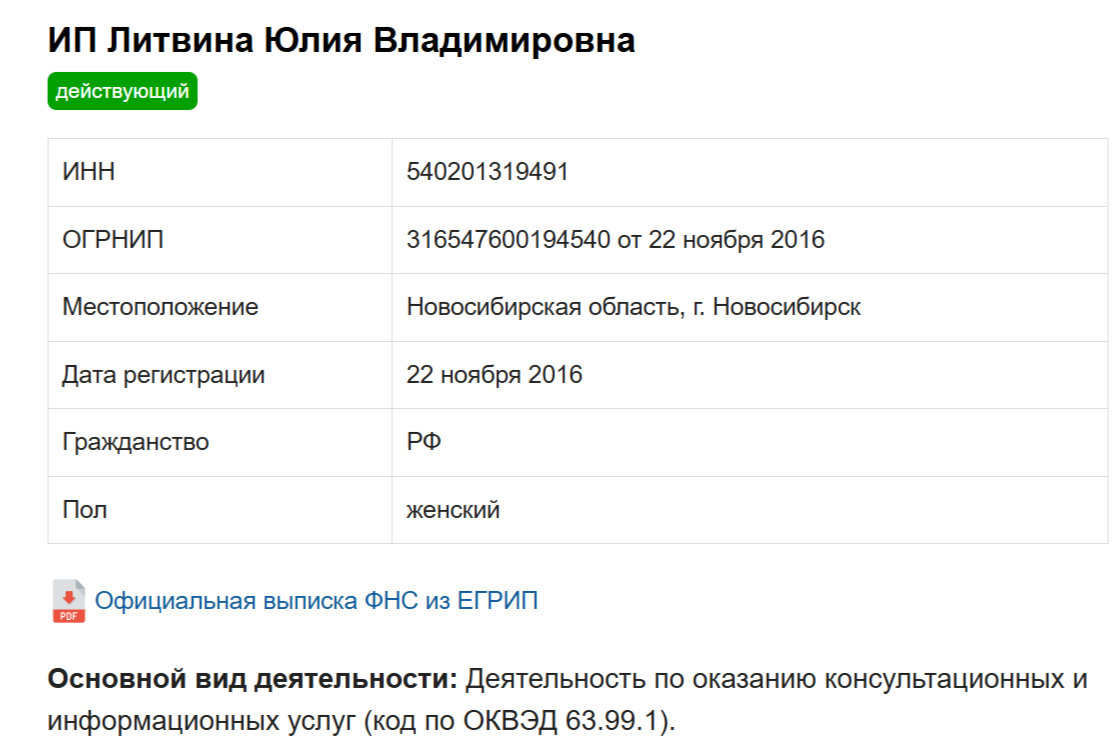The height and width of the screenshot is (754, 1120).
Task: Select the Новосибирская область, г. Новосибирск value
Action: point(633,307)
